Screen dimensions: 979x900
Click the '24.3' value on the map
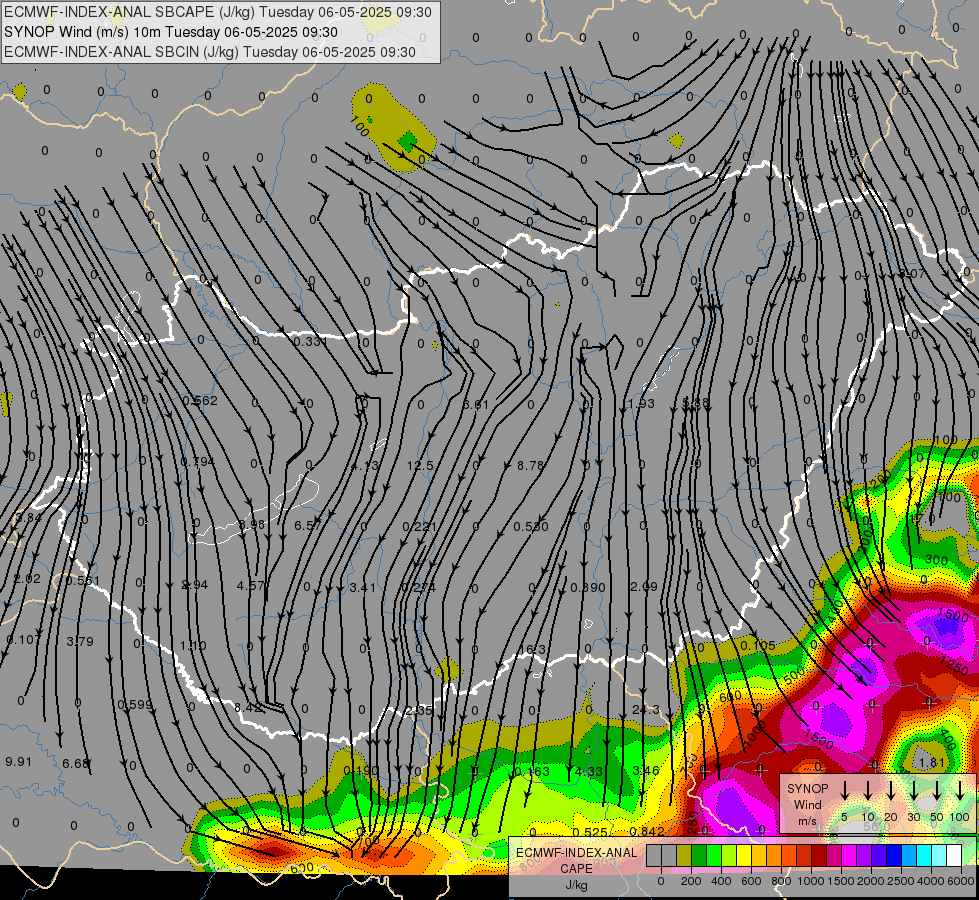coord(646,710)
